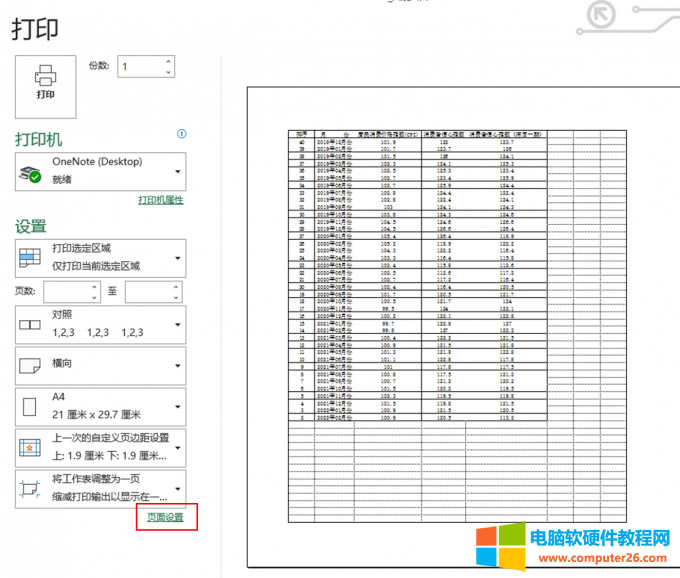Click the 横向 landscape orientation icon

coord(29,366)
